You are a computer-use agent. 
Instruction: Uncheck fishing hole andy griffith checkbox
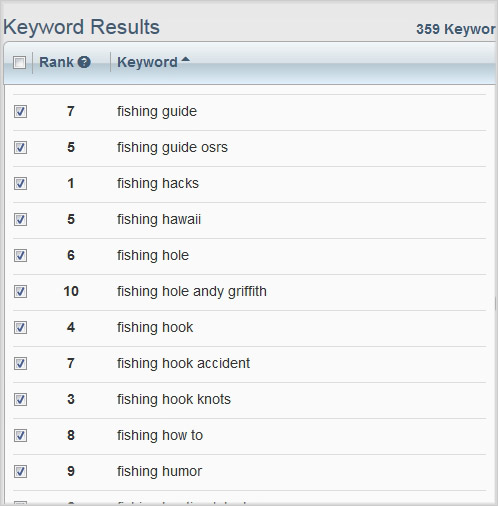[20, 291]
